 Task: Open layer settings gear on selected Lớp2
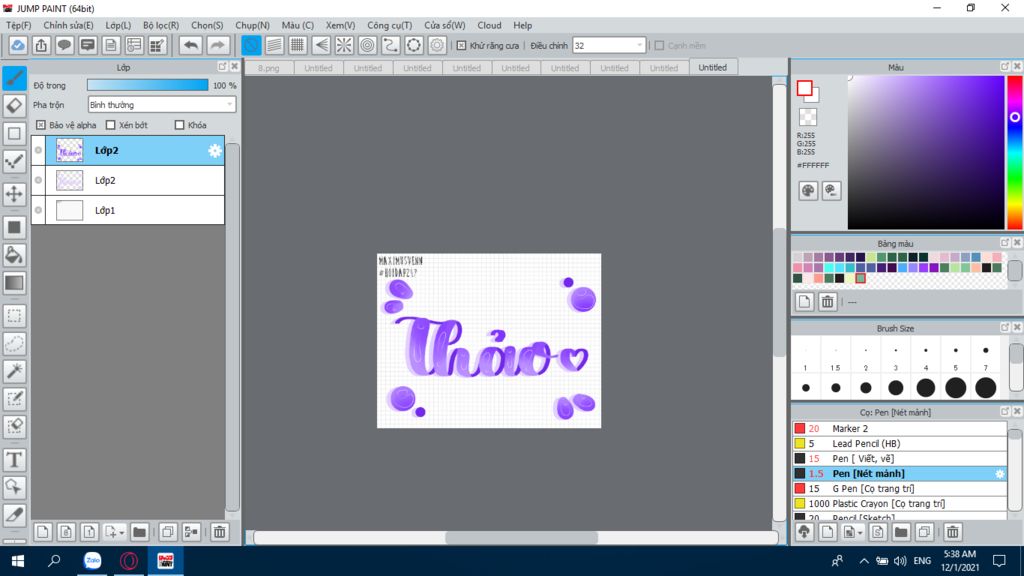(x=215, y=151)
